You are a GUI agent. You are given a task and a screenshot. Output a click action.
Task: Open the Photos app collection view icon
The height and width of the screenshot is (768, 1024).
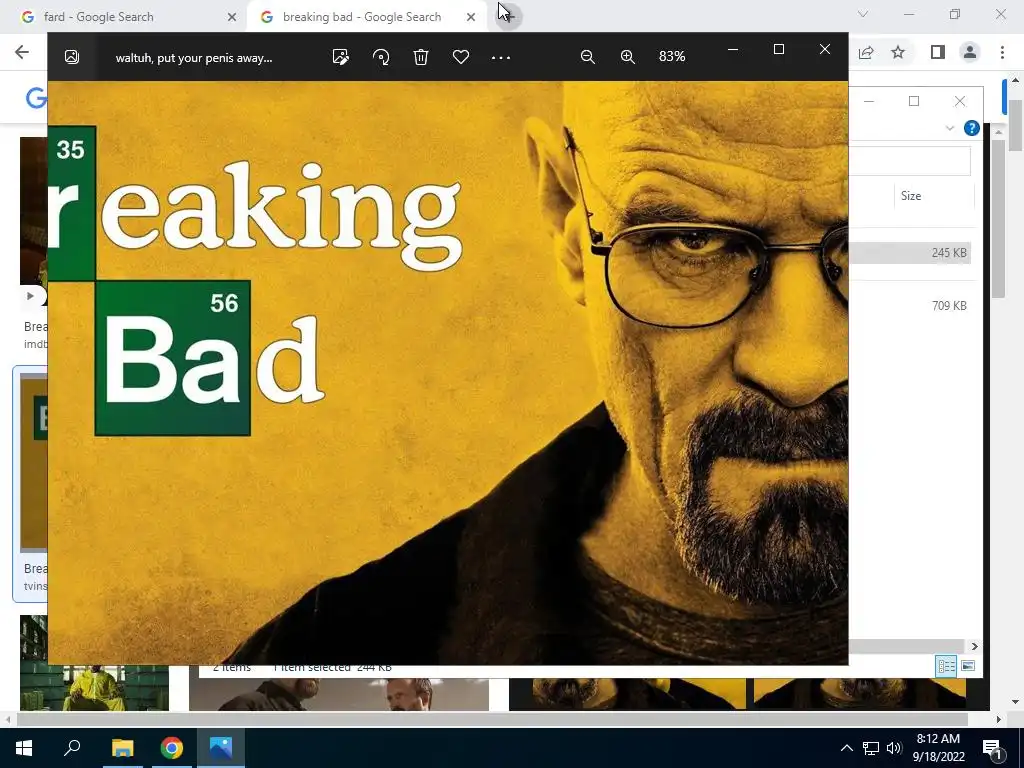point(72,57)
